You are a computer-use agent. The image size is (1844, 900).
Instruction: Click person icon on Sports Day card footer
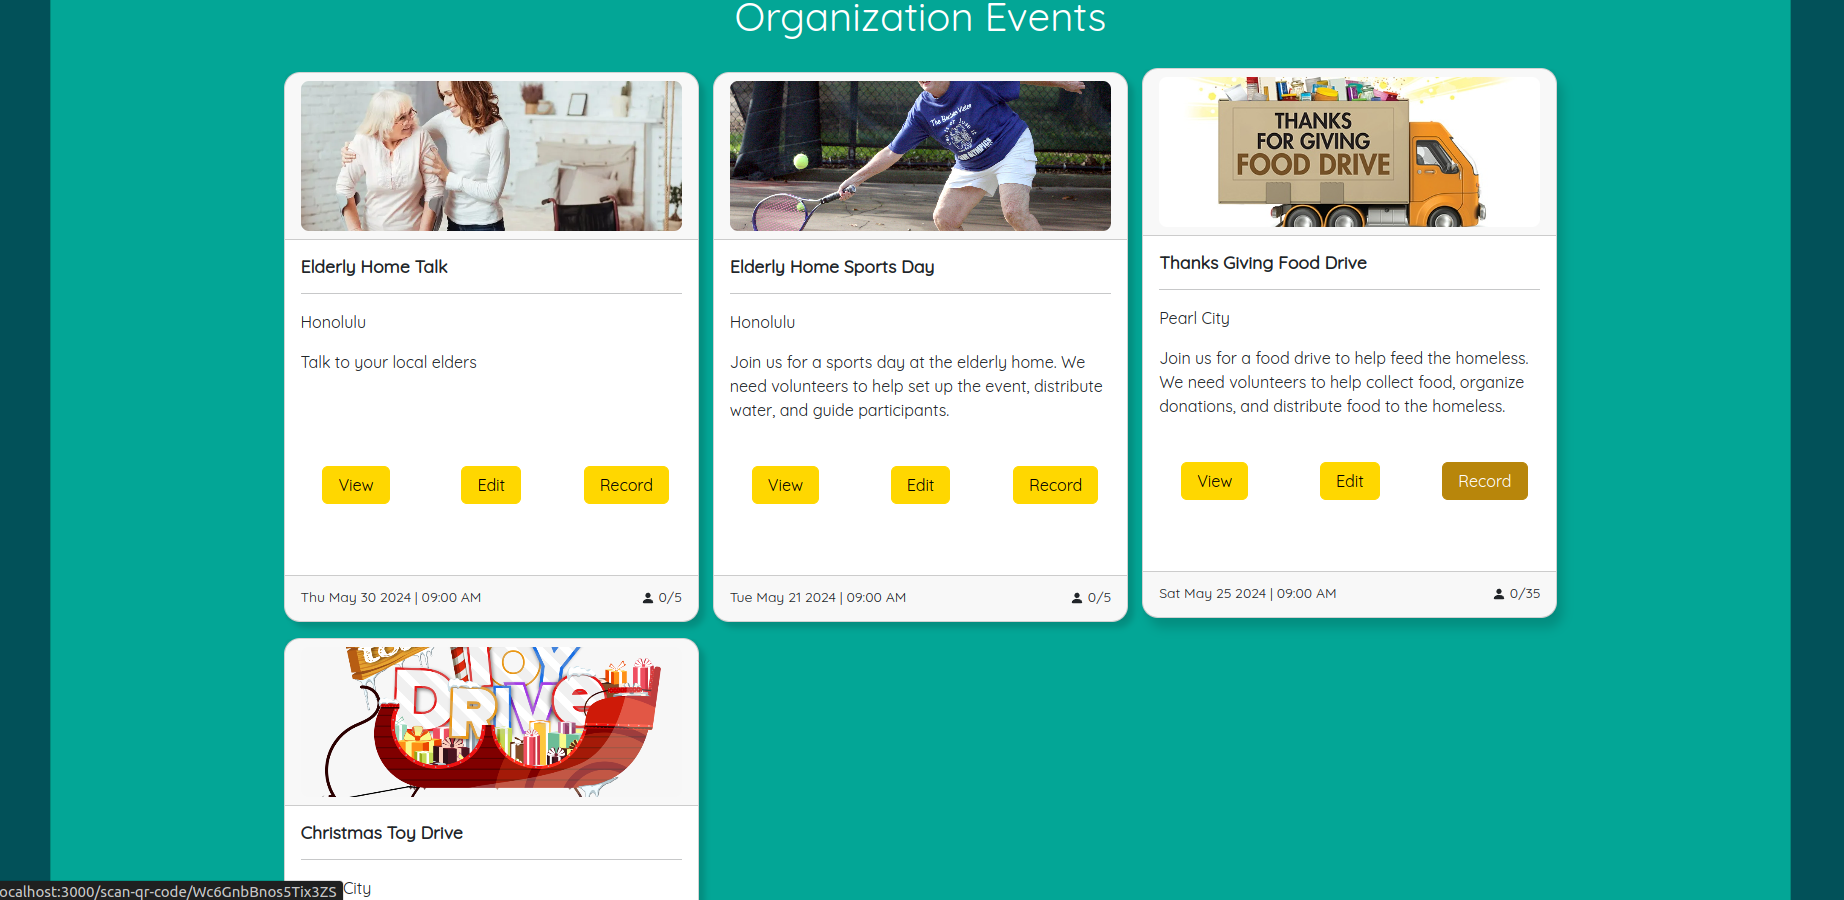pyautogui.click(x=1076, y=598)
